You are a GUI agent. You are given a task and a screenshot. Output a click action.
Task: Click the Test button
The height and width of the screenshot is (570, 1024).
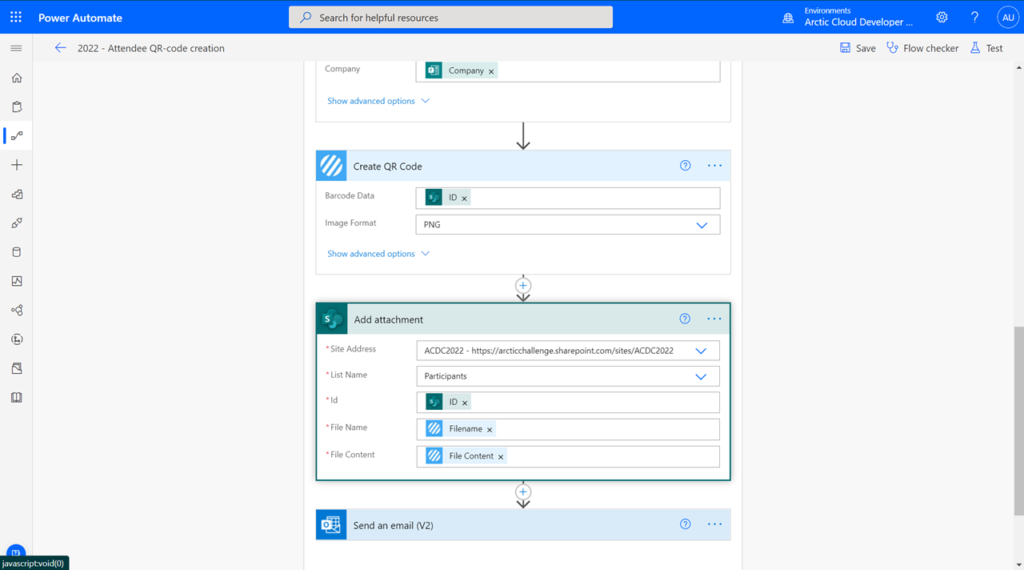tap(986, 48)
